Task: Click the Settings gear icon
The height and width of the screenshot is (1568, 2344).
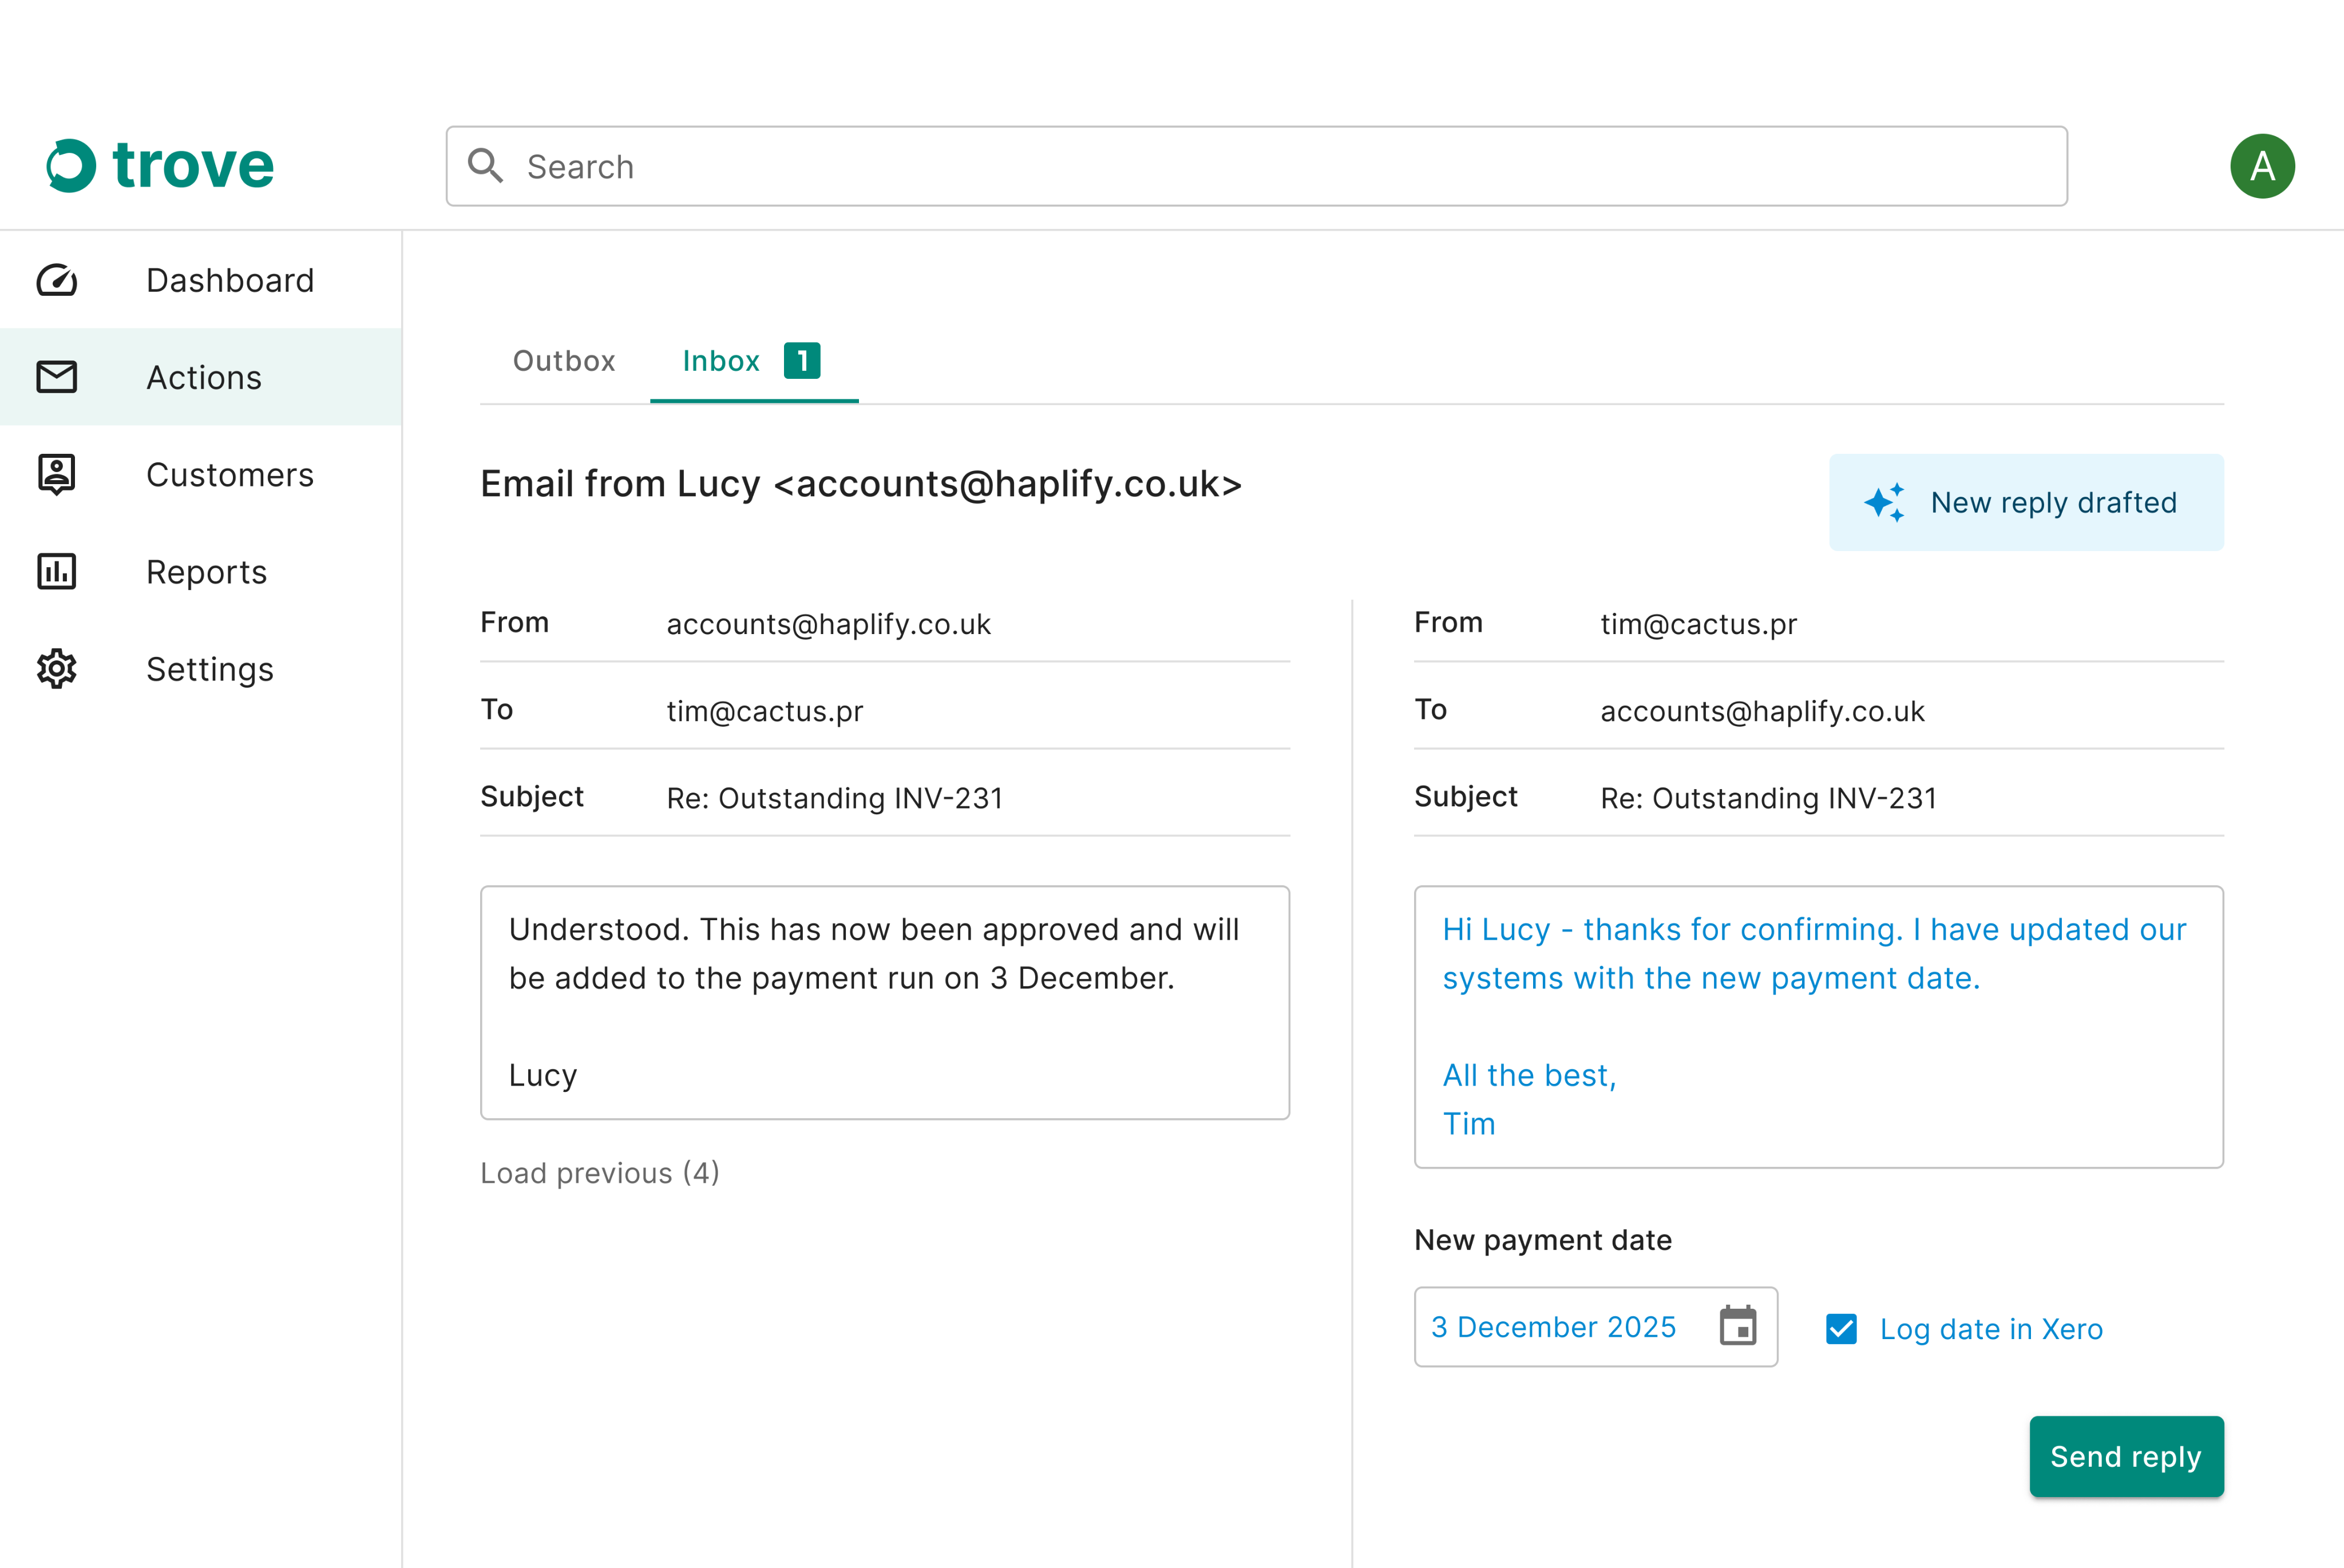Action: [x=57, y=668]
